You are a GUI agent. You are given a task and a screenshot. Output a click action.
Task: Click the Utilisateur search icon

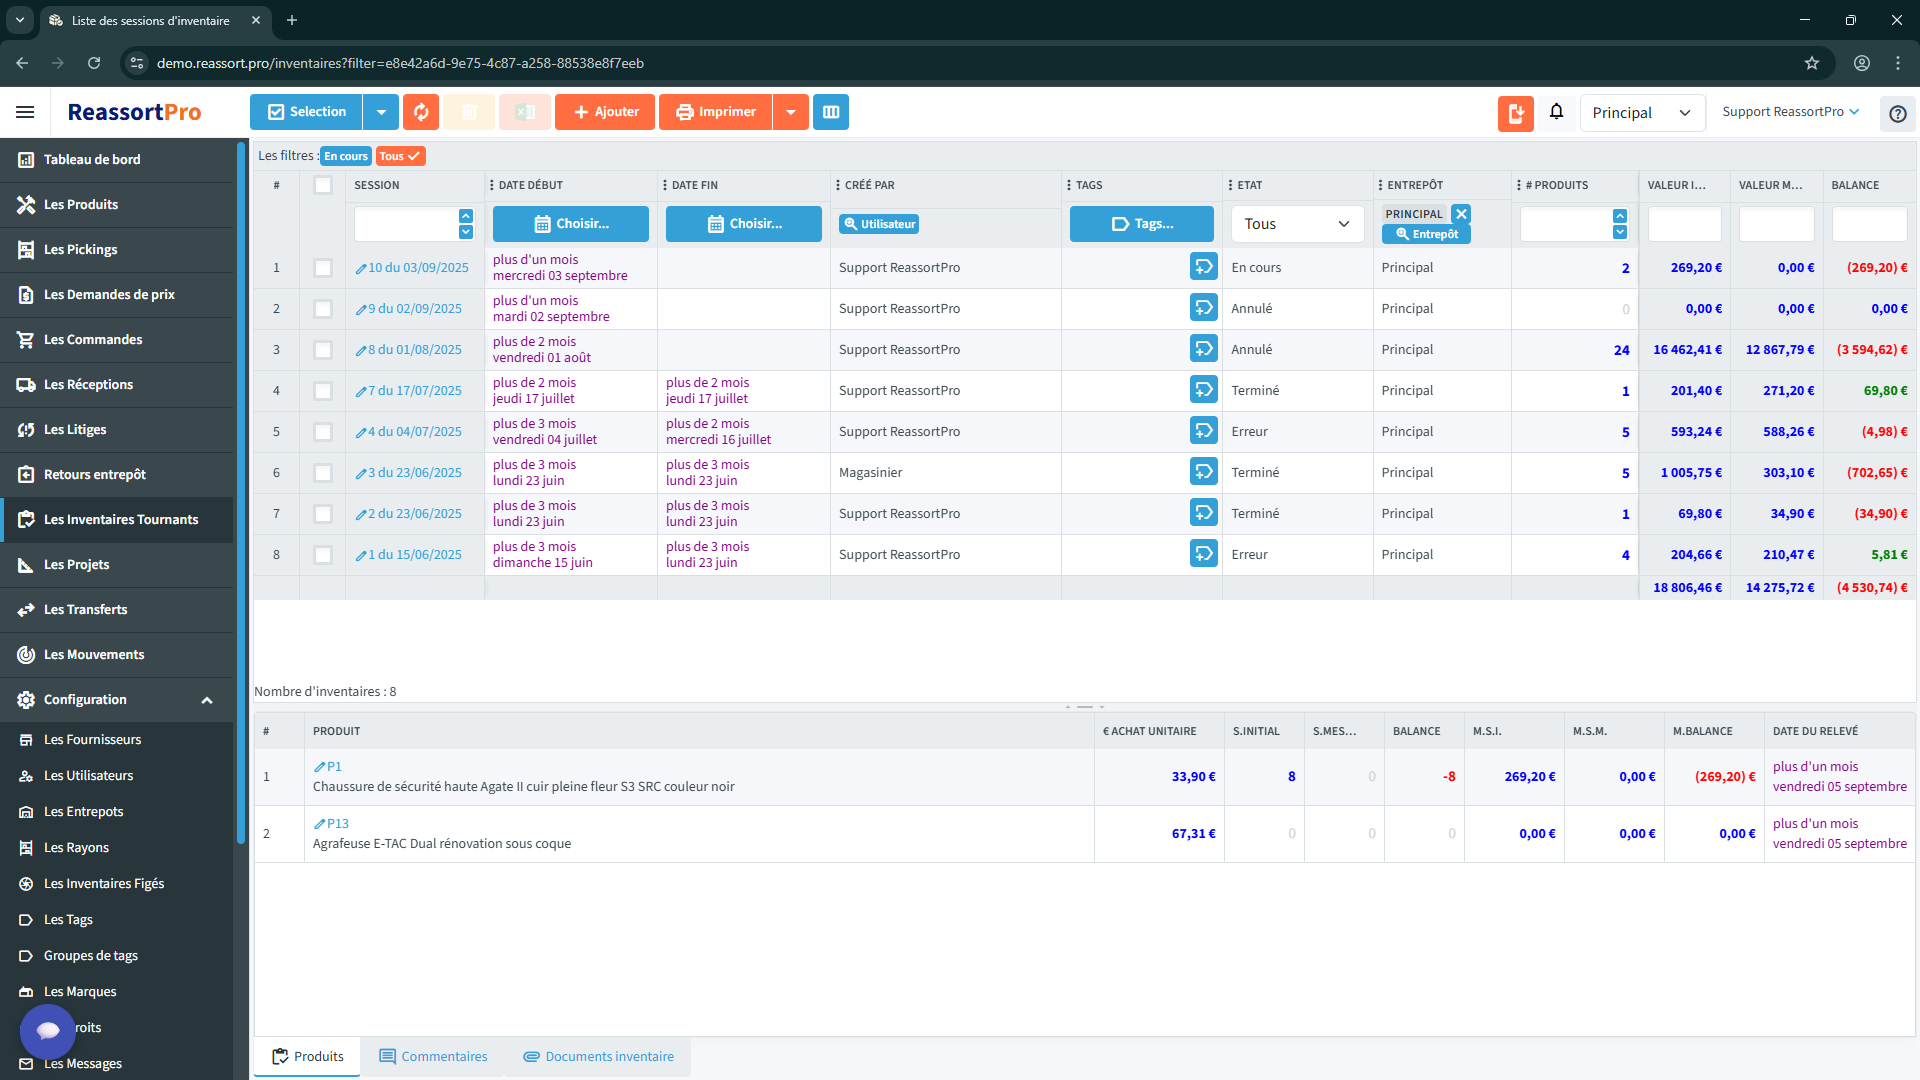(x=879, y=224)
